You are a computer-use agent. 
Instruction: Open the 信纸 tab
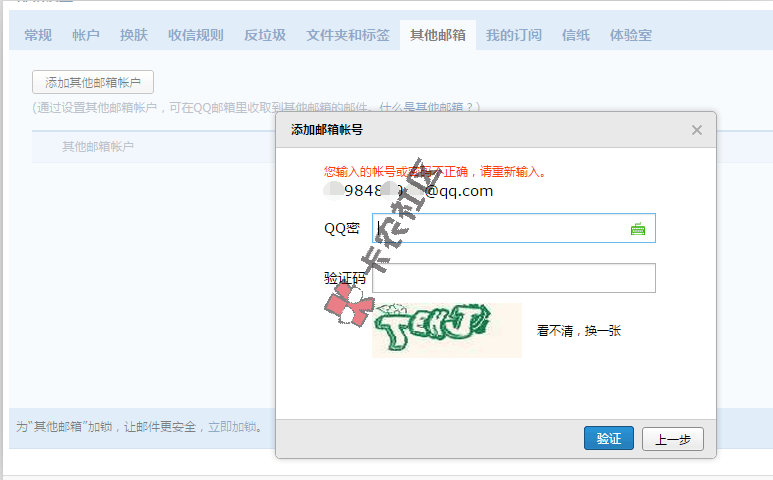[x=575, y=35]
